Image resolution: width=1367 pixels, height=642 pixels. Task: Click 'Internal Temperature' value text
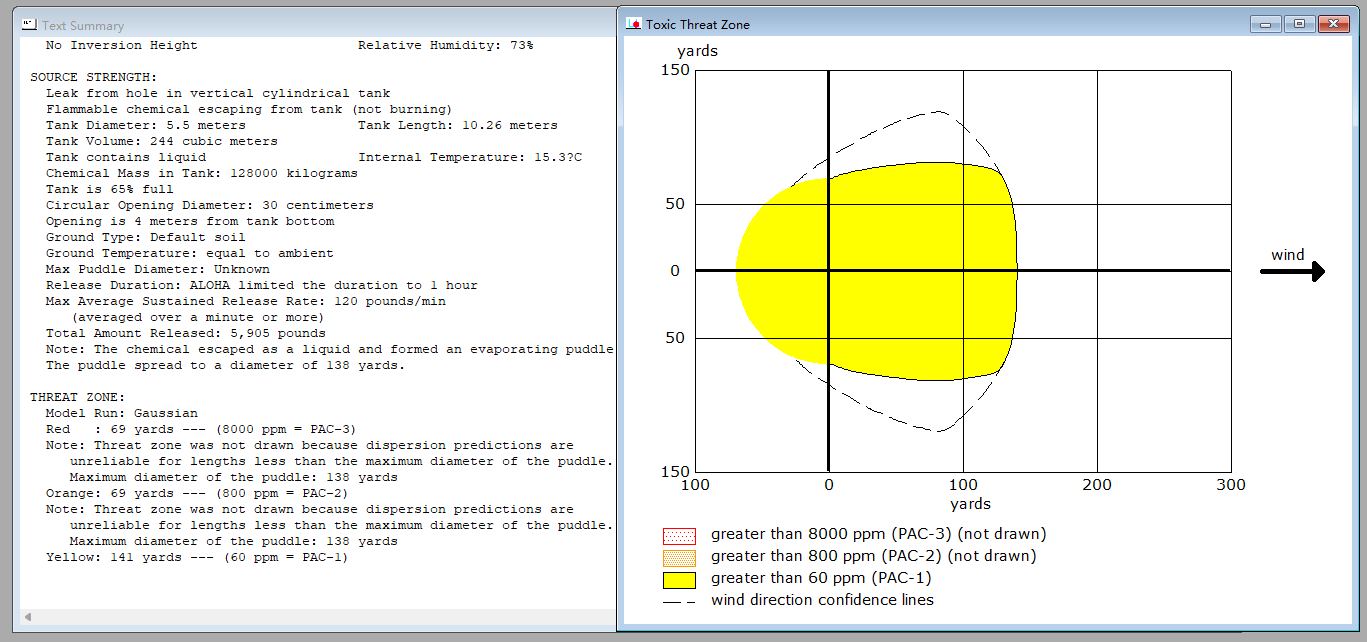click(x=470, y=157)
